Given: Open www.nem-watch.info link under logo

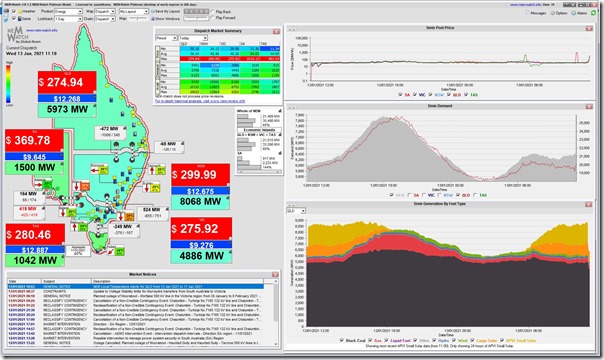Looking at the screenshot, I should pos(42,30).
